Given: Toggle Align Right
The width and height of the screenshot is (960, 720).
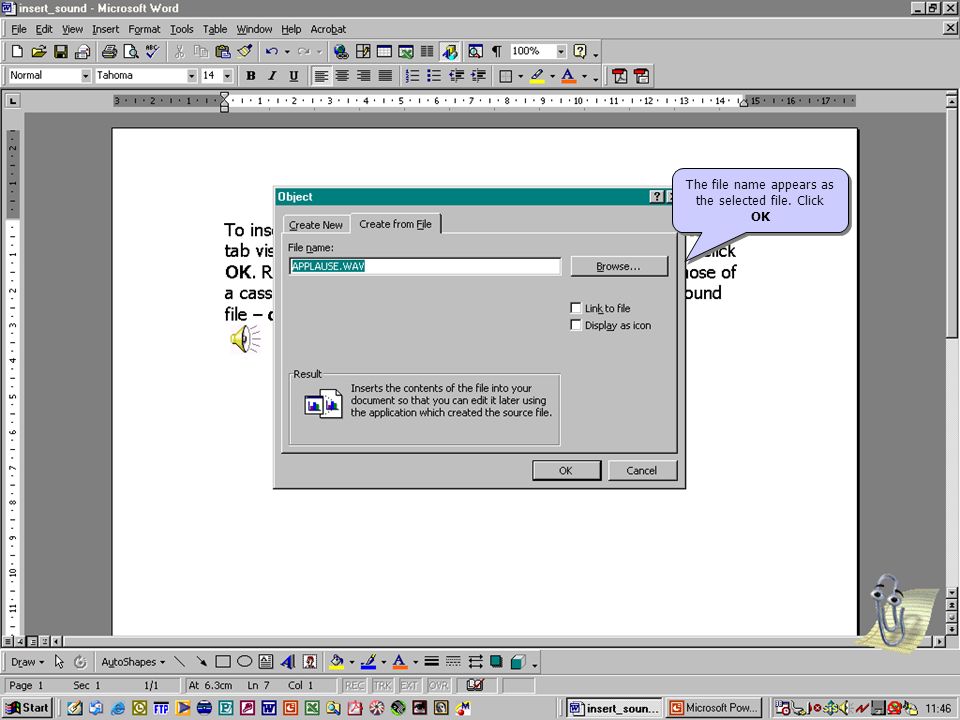Looking at the screenshot, I should click(x=364, y=76).
